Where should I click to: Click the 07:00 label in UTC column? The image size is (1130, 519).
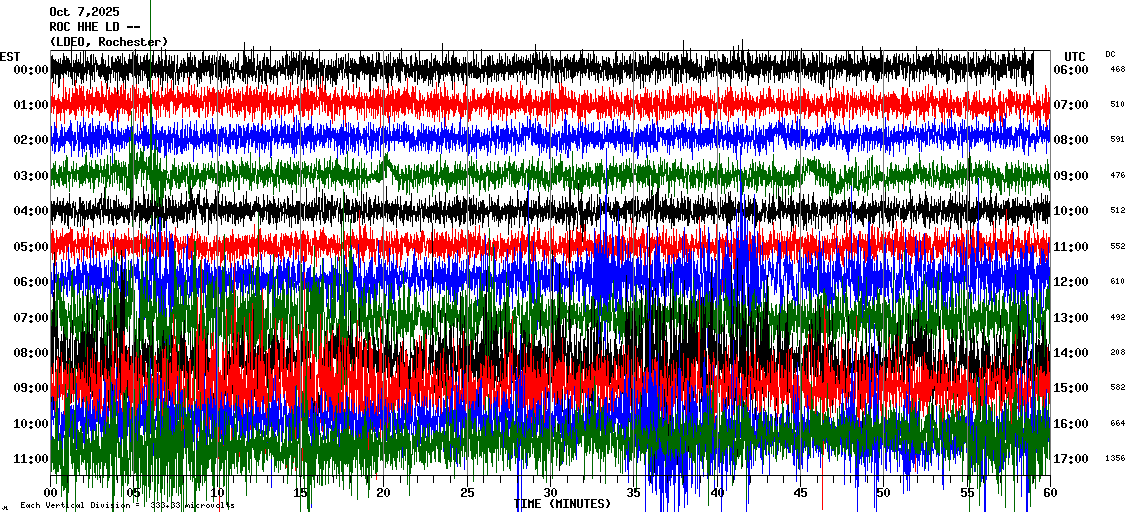click(1071, 105)
